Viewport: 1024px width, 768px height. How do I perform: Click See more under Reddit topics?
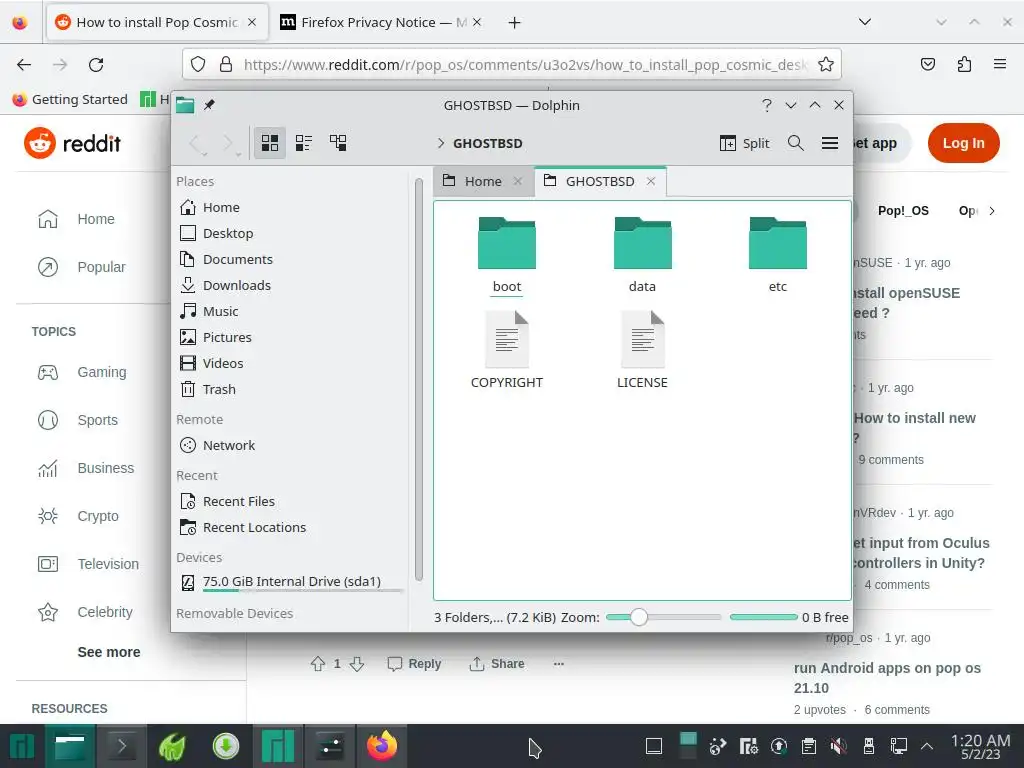[x=108, y=652]
